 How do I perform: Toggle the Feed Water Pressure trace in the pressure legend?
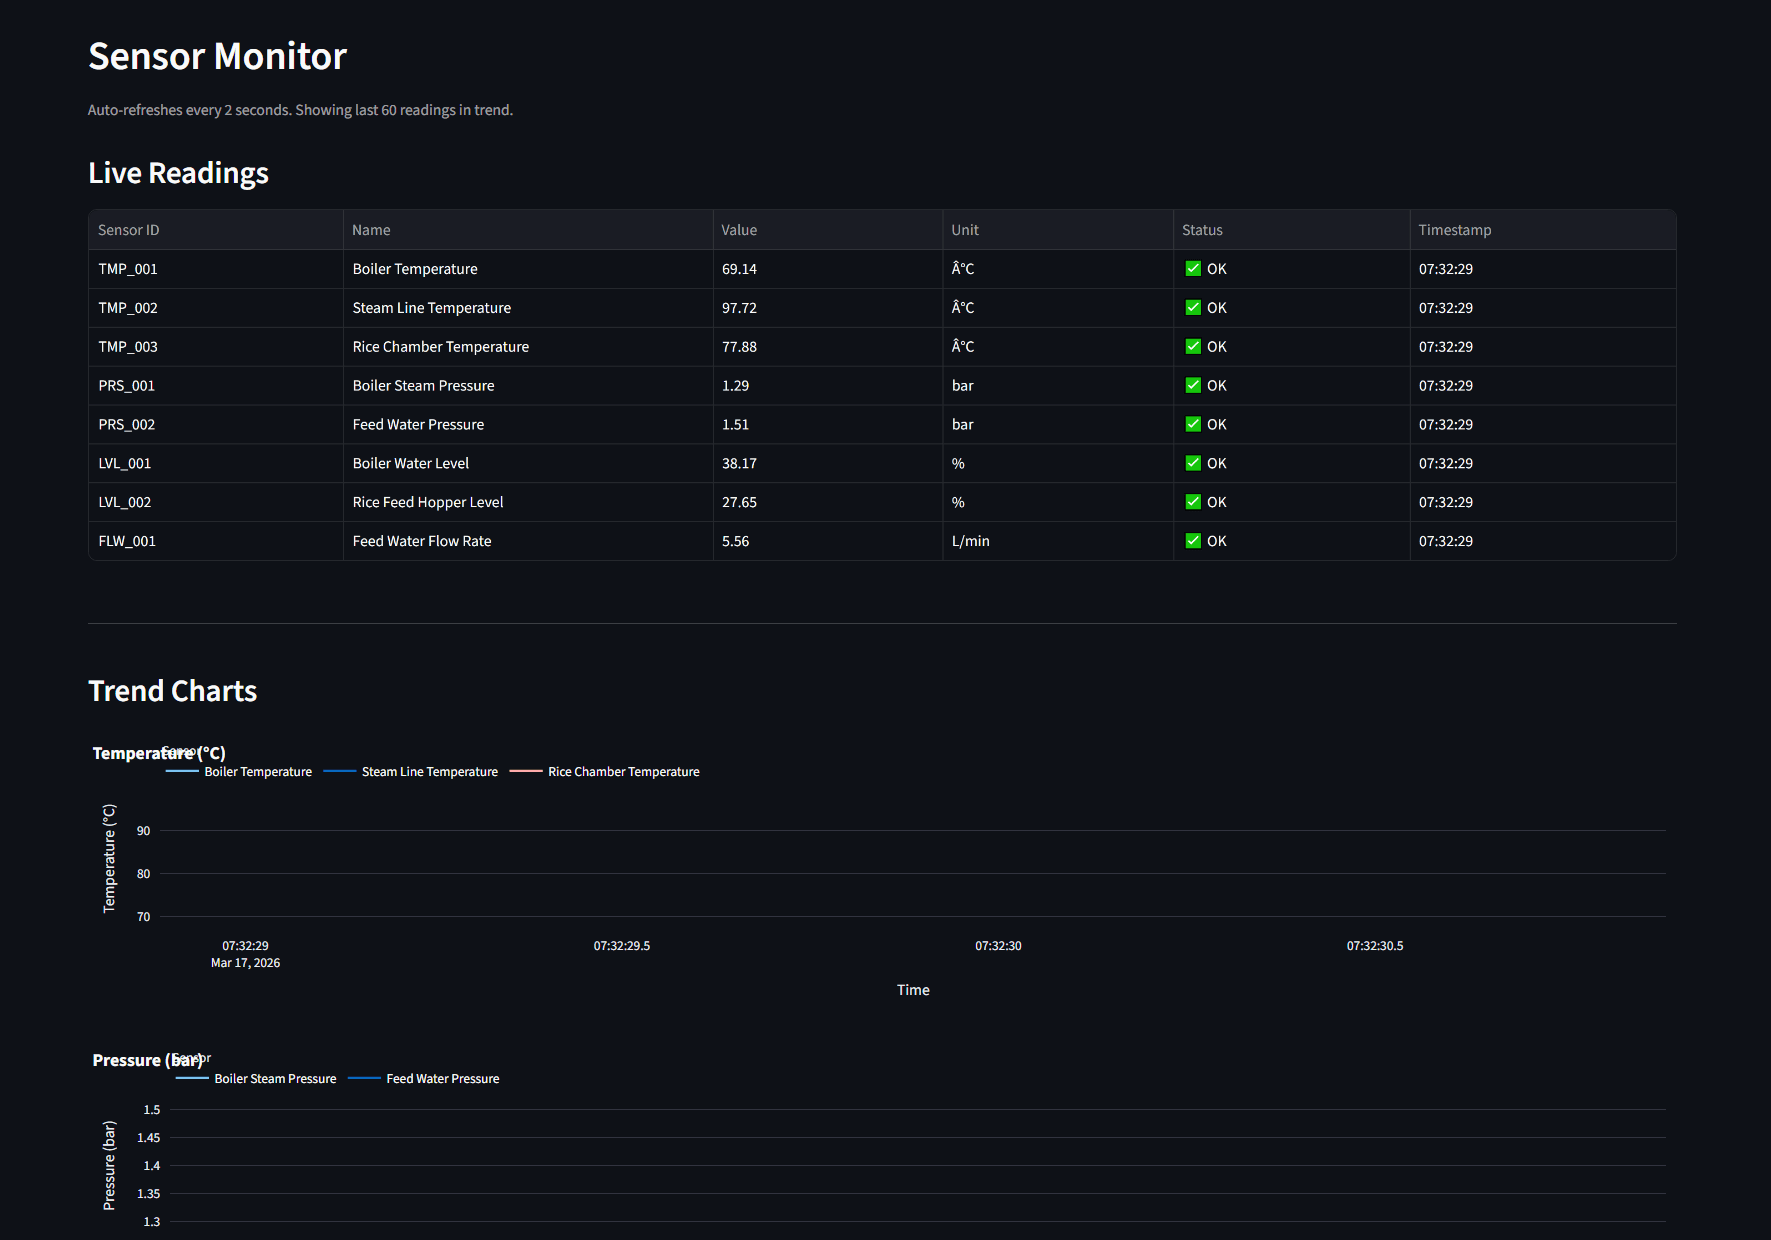(442, 1078)
